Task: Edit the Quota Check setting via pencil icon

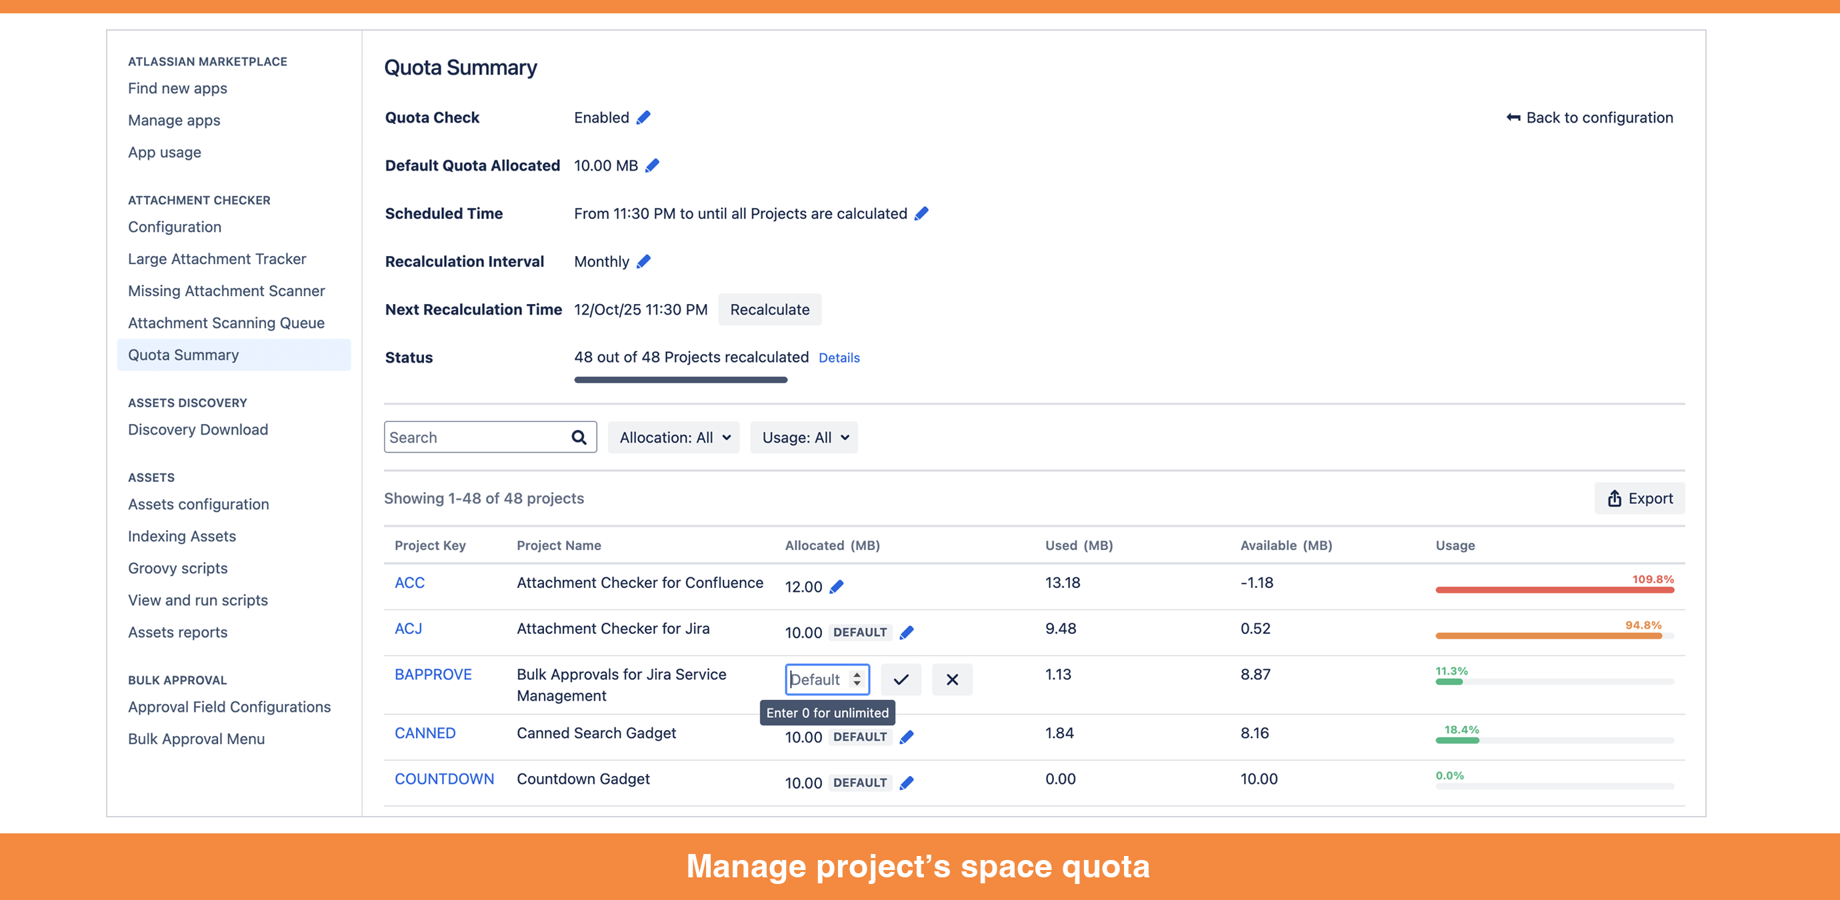Action: point(643,117)
